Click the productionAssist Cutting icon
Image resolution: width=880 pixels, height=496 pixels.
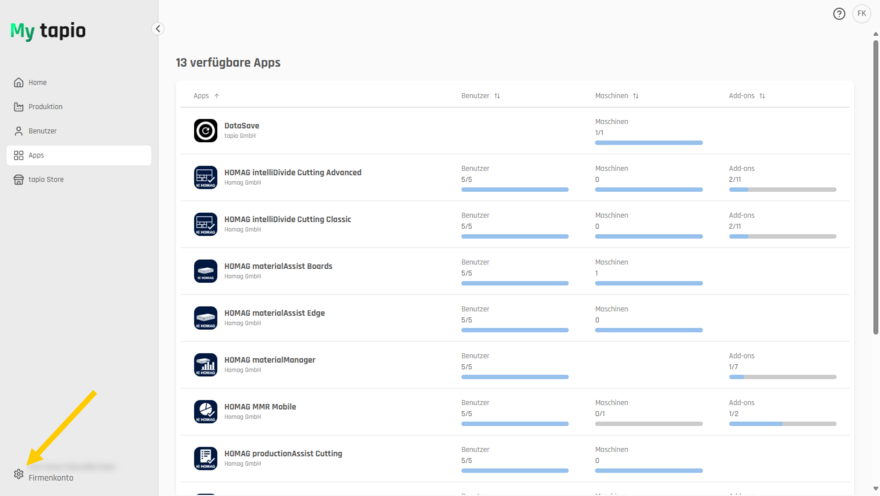[205, 458]
